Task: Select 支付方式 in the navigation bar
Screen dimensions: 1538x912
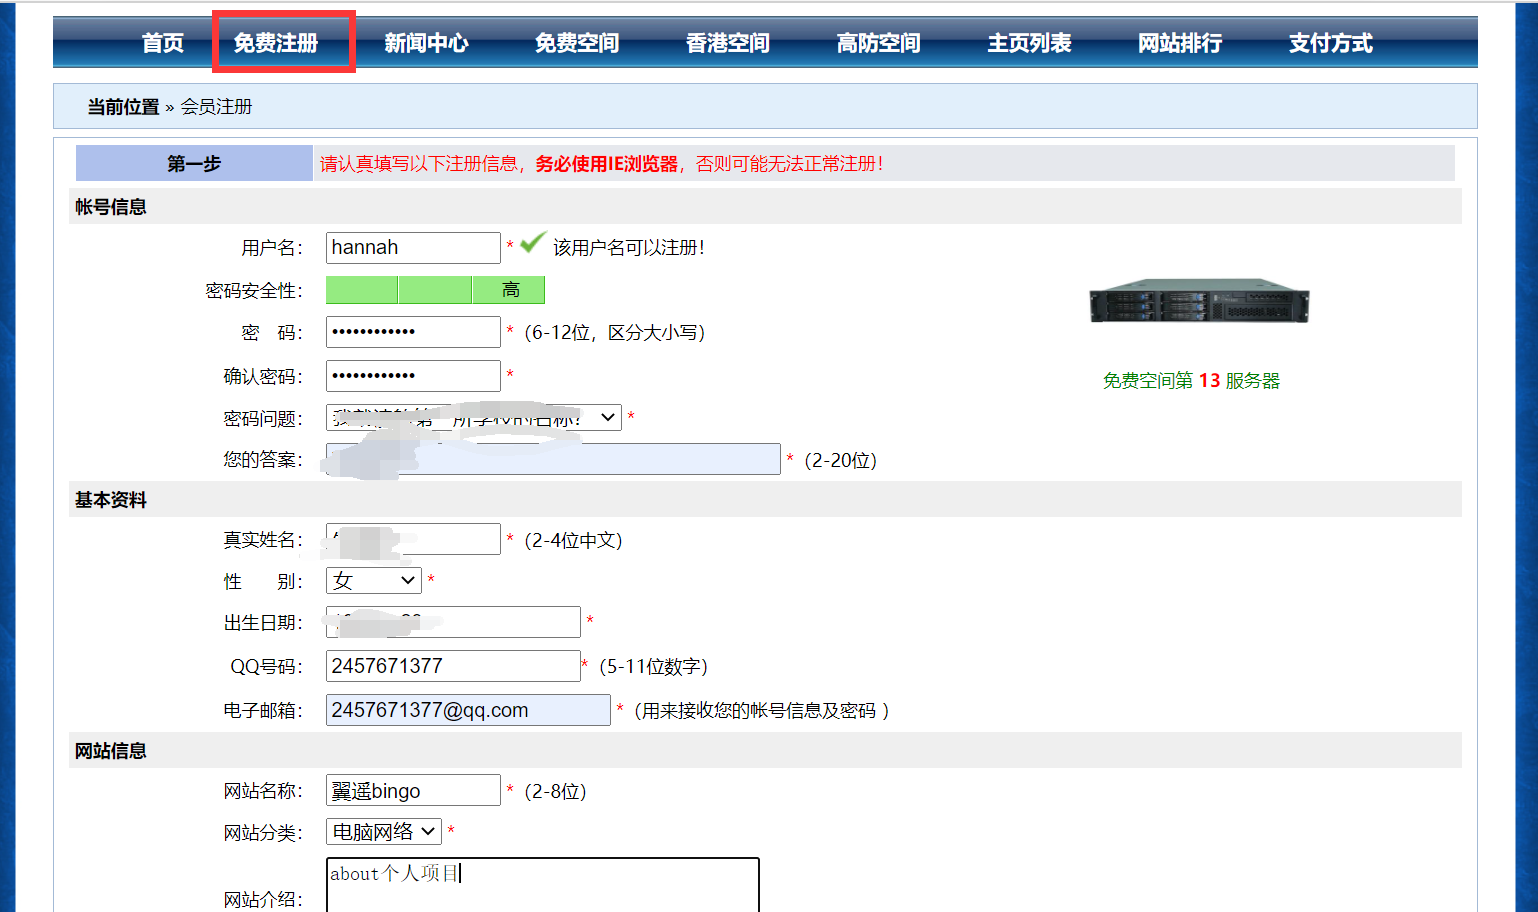Action: [x=1331, y=43]
